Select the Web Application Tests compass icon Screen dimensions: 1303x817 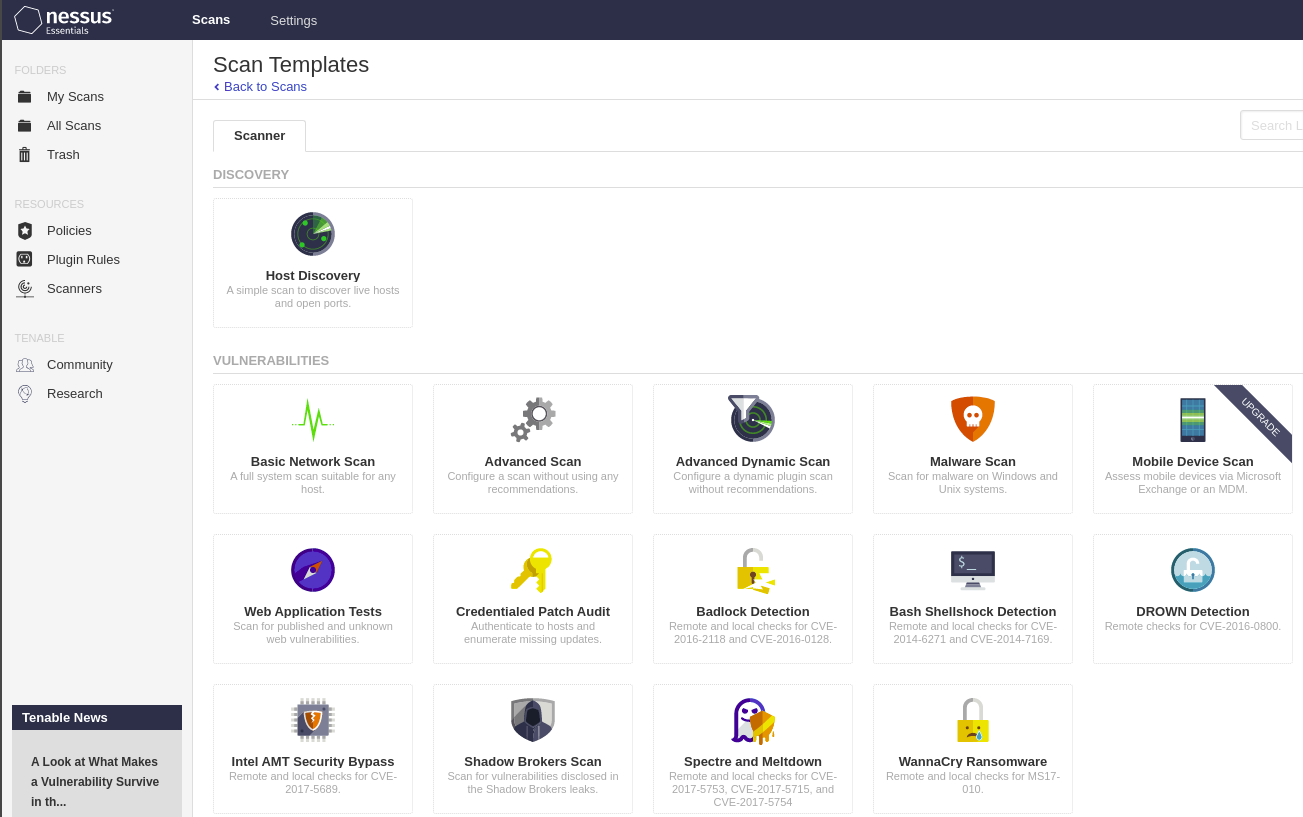[x=313, y=570]
